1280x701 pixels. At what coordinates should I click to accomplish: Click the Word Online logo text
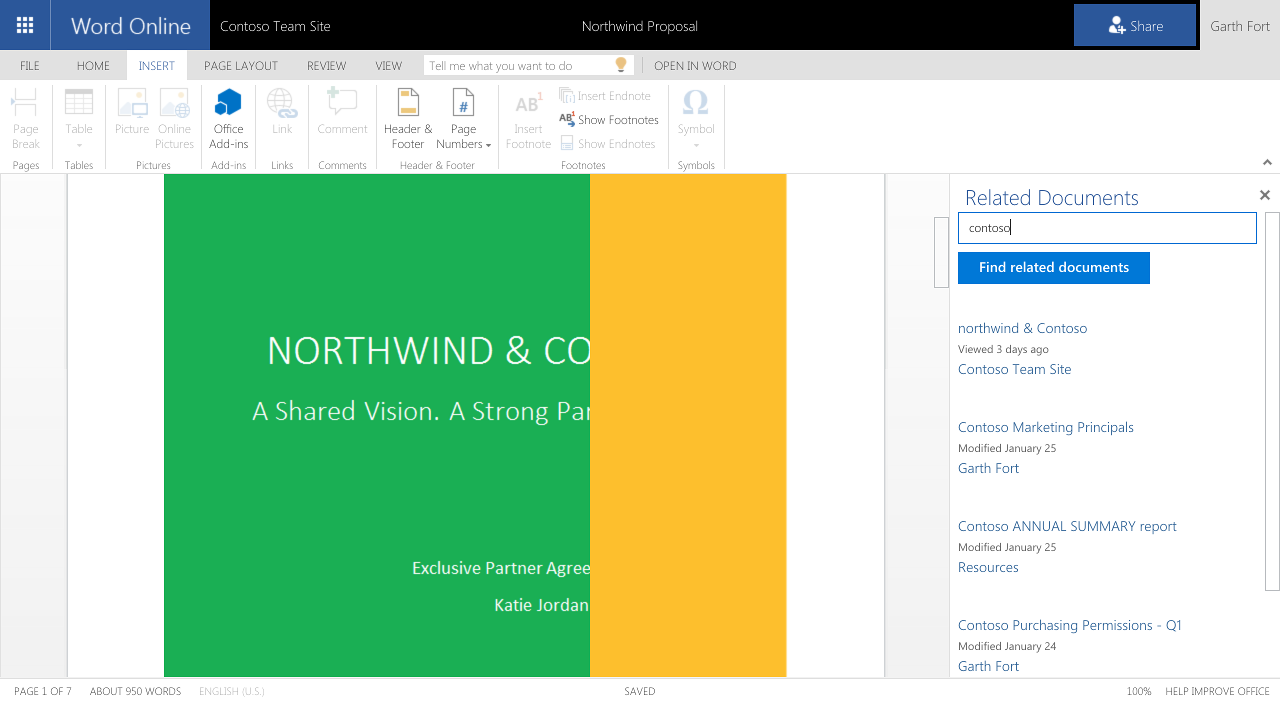(131, 26)
